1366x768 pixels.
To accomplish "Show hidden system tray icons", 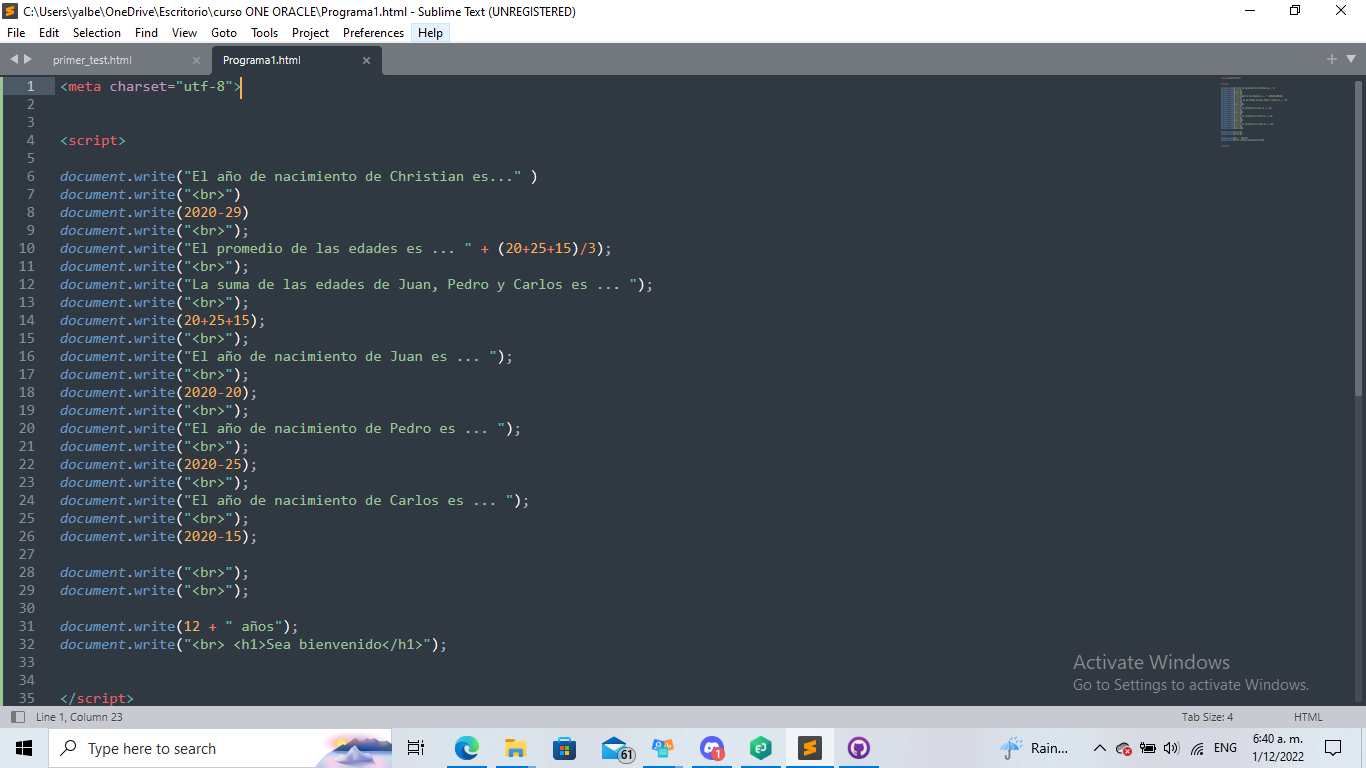I will tap(1100, 748).
